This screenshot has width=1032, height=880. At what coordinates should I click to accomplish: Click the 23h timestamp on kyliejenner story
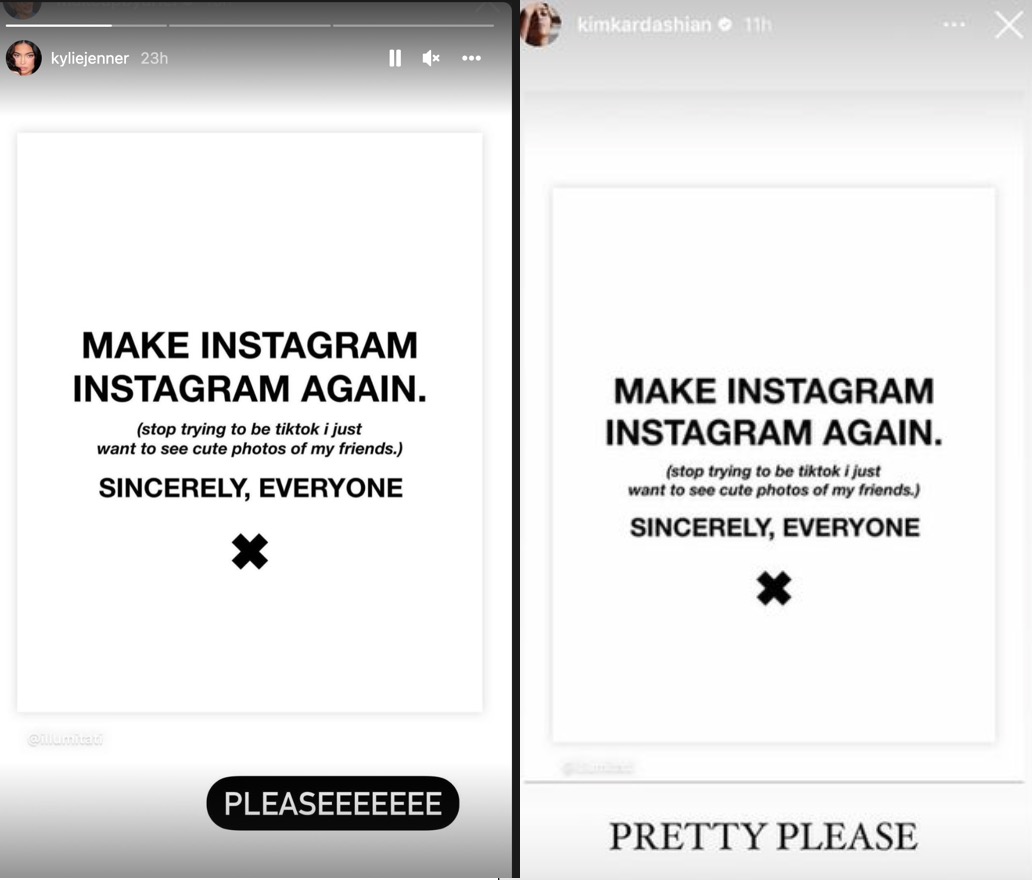pyautogui.click(x=154, y=59)
